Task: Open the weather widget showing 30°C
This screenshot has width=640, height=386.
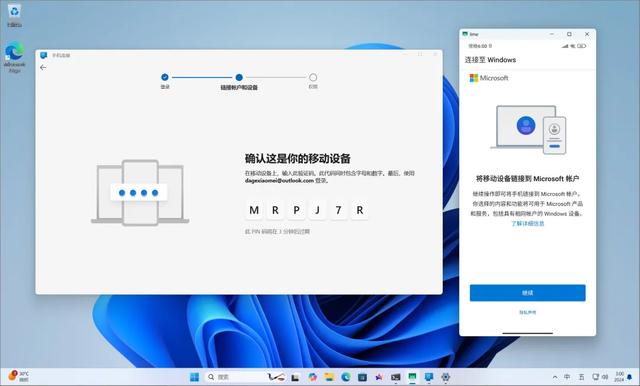Action: [x=18, y=376]
